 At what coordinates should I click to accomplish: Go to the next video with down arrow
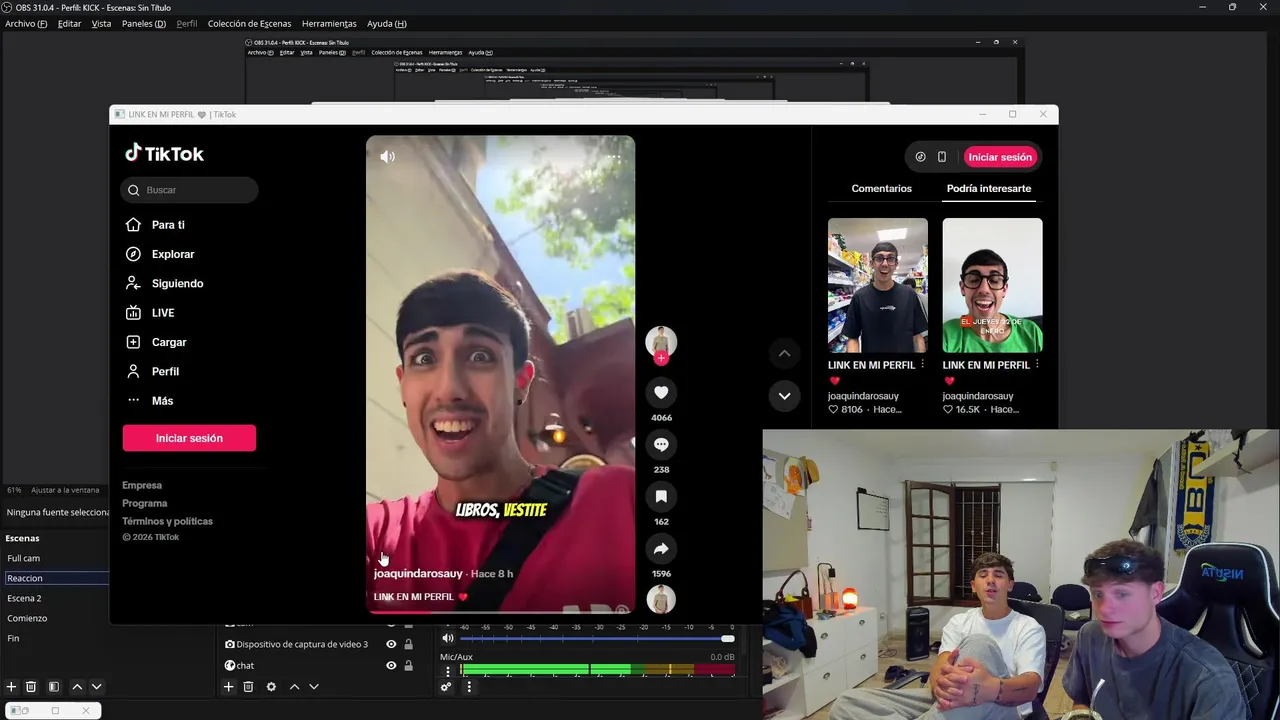(x=784, y=396)
